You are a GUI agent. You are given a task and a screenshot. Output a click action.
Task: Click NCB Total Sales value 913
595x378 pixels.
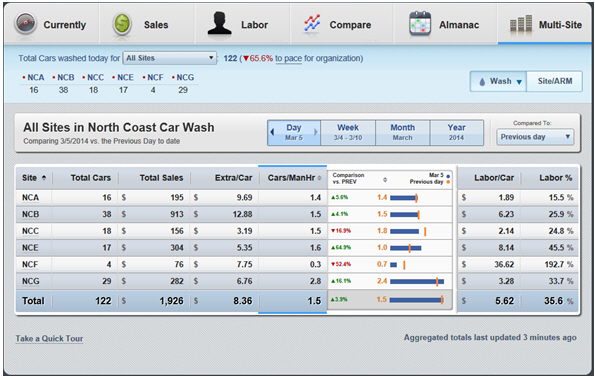tap(176, 214)
